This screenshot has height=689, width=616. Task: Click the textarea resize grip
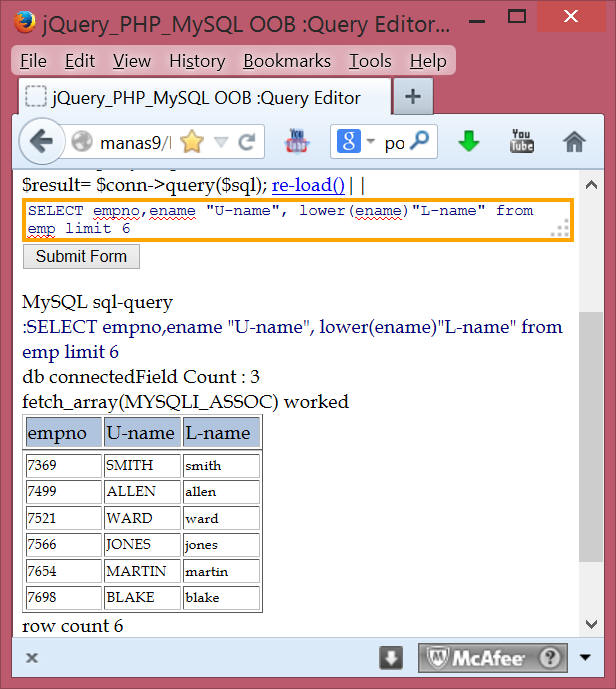pos(561,230)
